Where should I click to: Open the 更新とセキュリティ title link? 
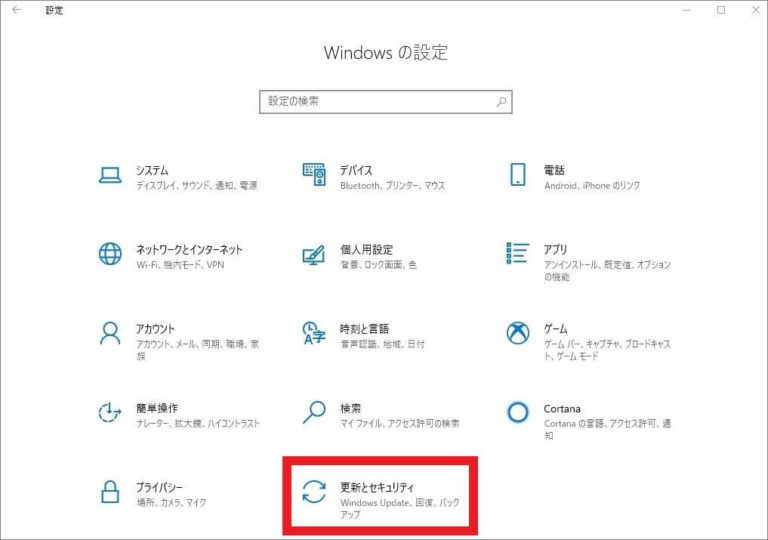[x=377, y=486]
